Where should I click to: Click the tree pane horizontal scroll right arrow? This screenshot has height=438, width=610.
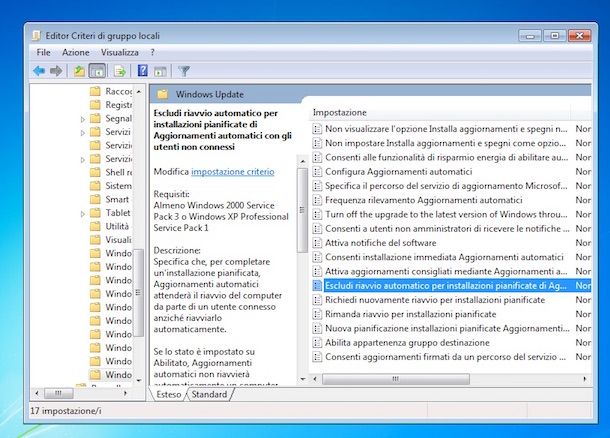point(125,393)
